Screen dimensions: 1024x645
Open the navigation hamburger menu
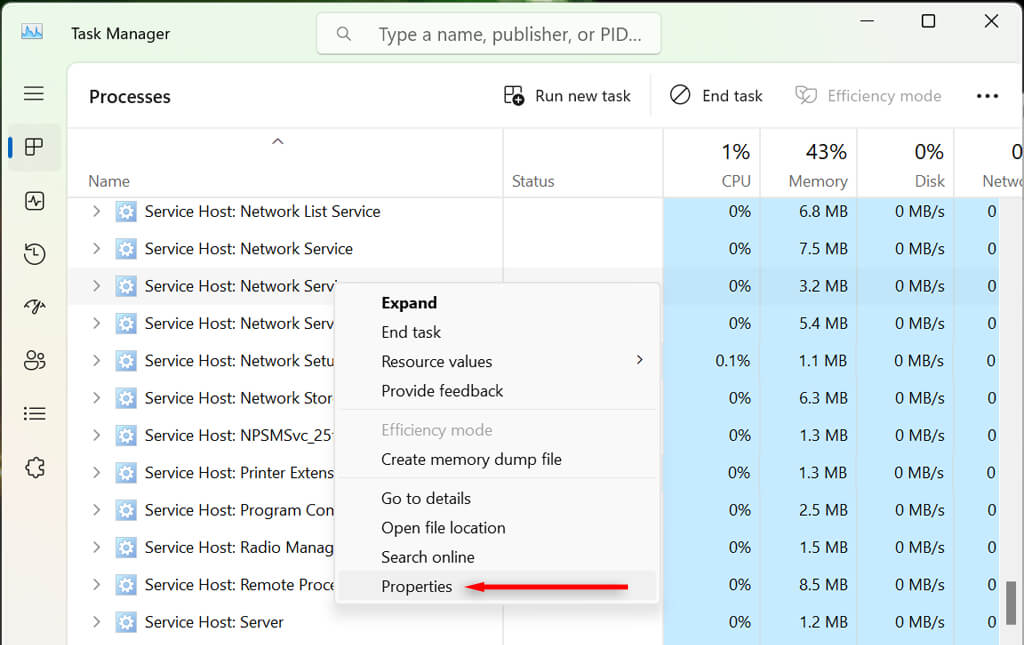[x=33, y=93]
